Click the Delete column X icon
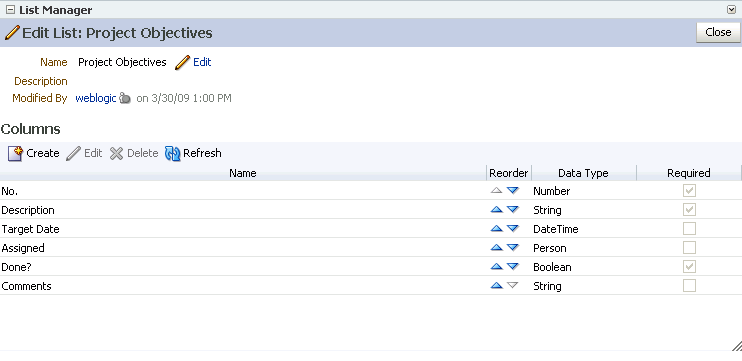This screenshot has height=361, width=742. 116,153
